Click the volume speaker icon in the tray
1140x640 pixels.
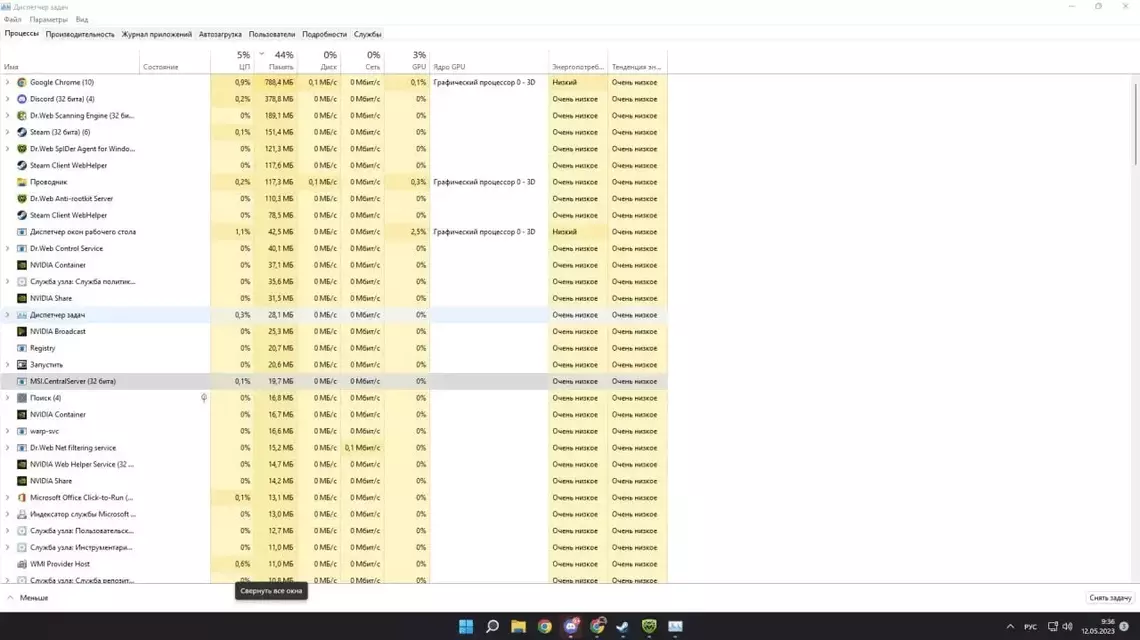(1067, 626)
